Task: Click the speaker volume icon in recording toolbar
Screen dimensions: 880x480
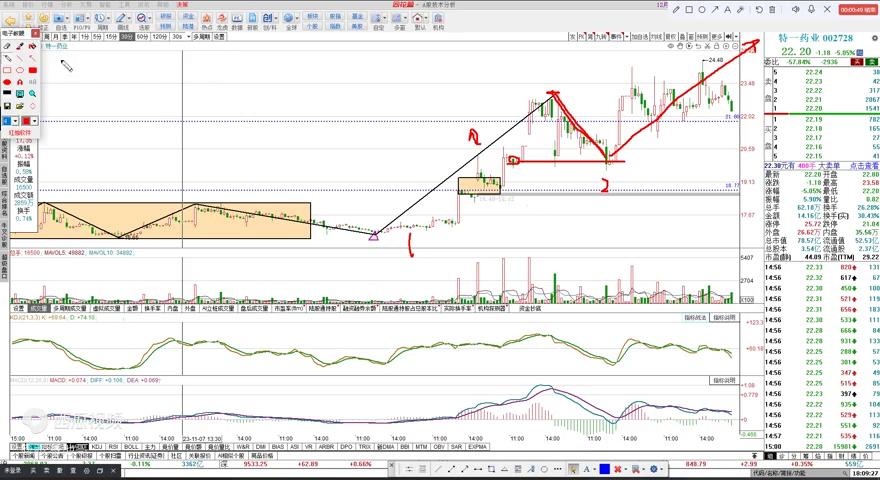Action: tap(796, 10)
